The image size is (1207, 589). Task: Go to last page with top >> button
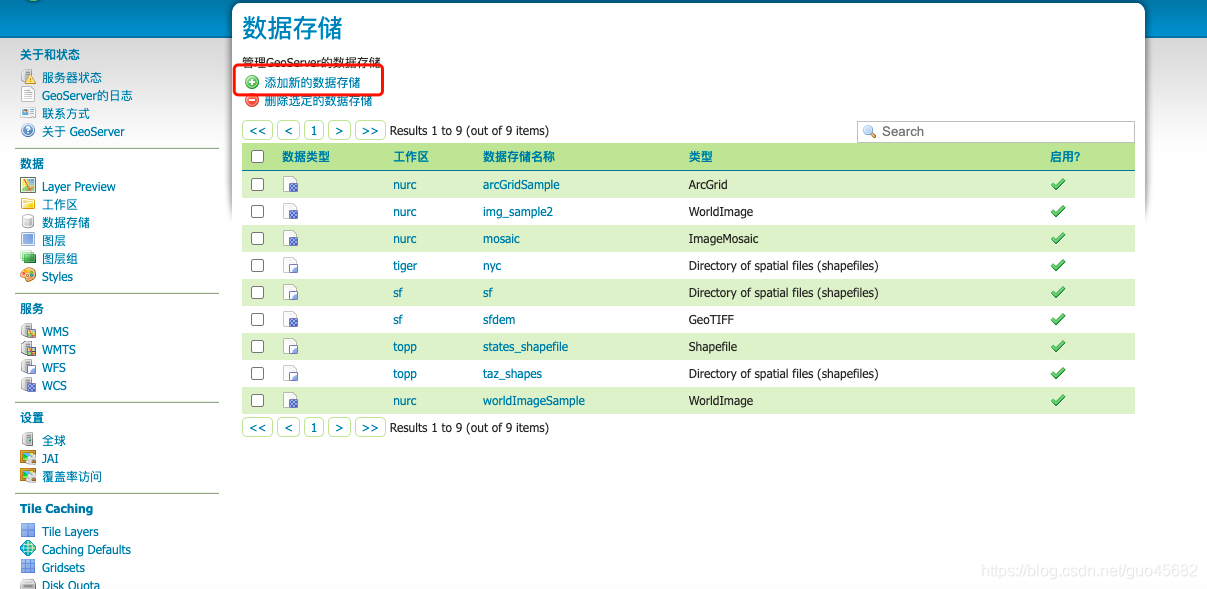[370, 131]
